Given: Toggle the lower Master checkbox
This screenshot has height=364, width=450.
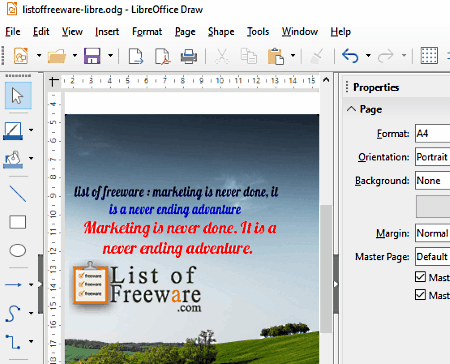Looking at the screenshot, I should point(420,295).
